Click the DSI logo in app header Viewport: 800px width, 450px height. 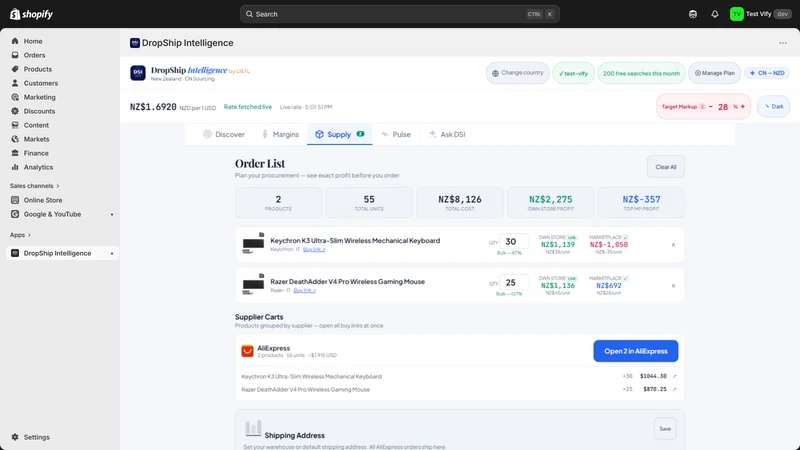pos(138,73)
